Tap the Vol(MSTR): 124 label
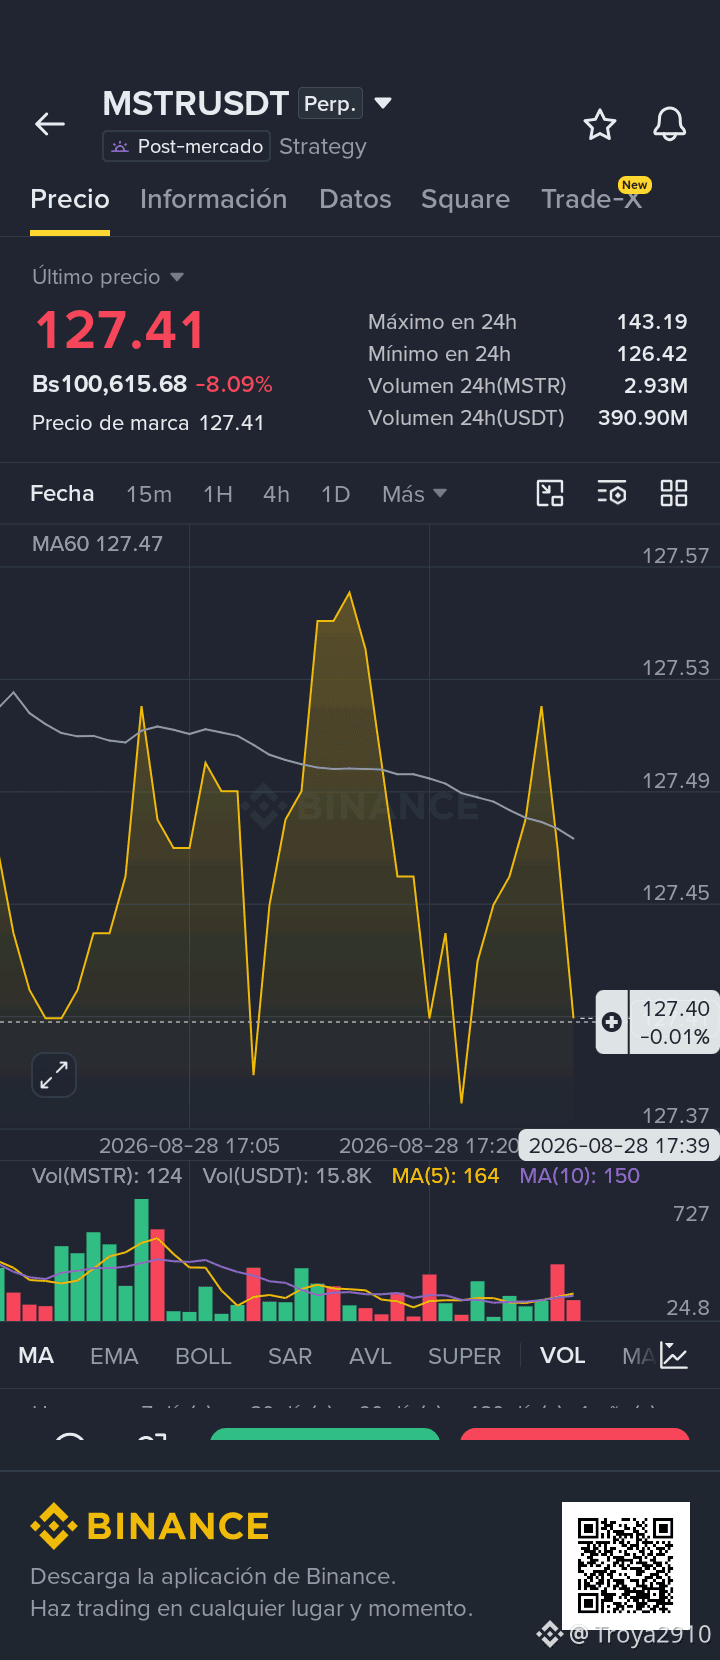 tap(107, 1176)
